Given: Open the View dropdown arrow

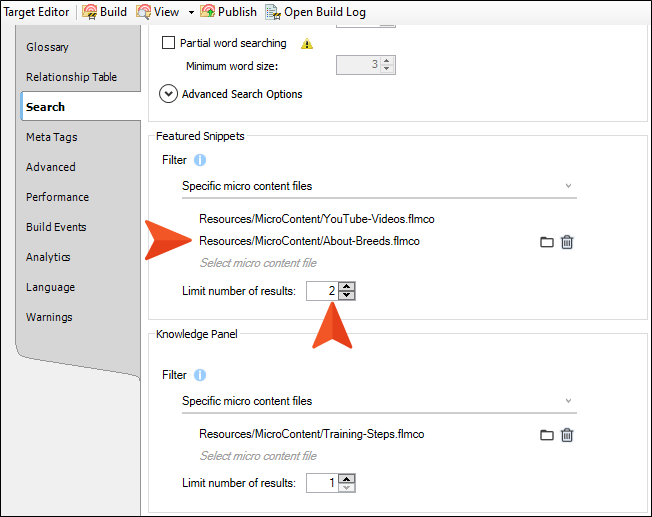Looking at the screenshot, I should [x=190, y=13].
